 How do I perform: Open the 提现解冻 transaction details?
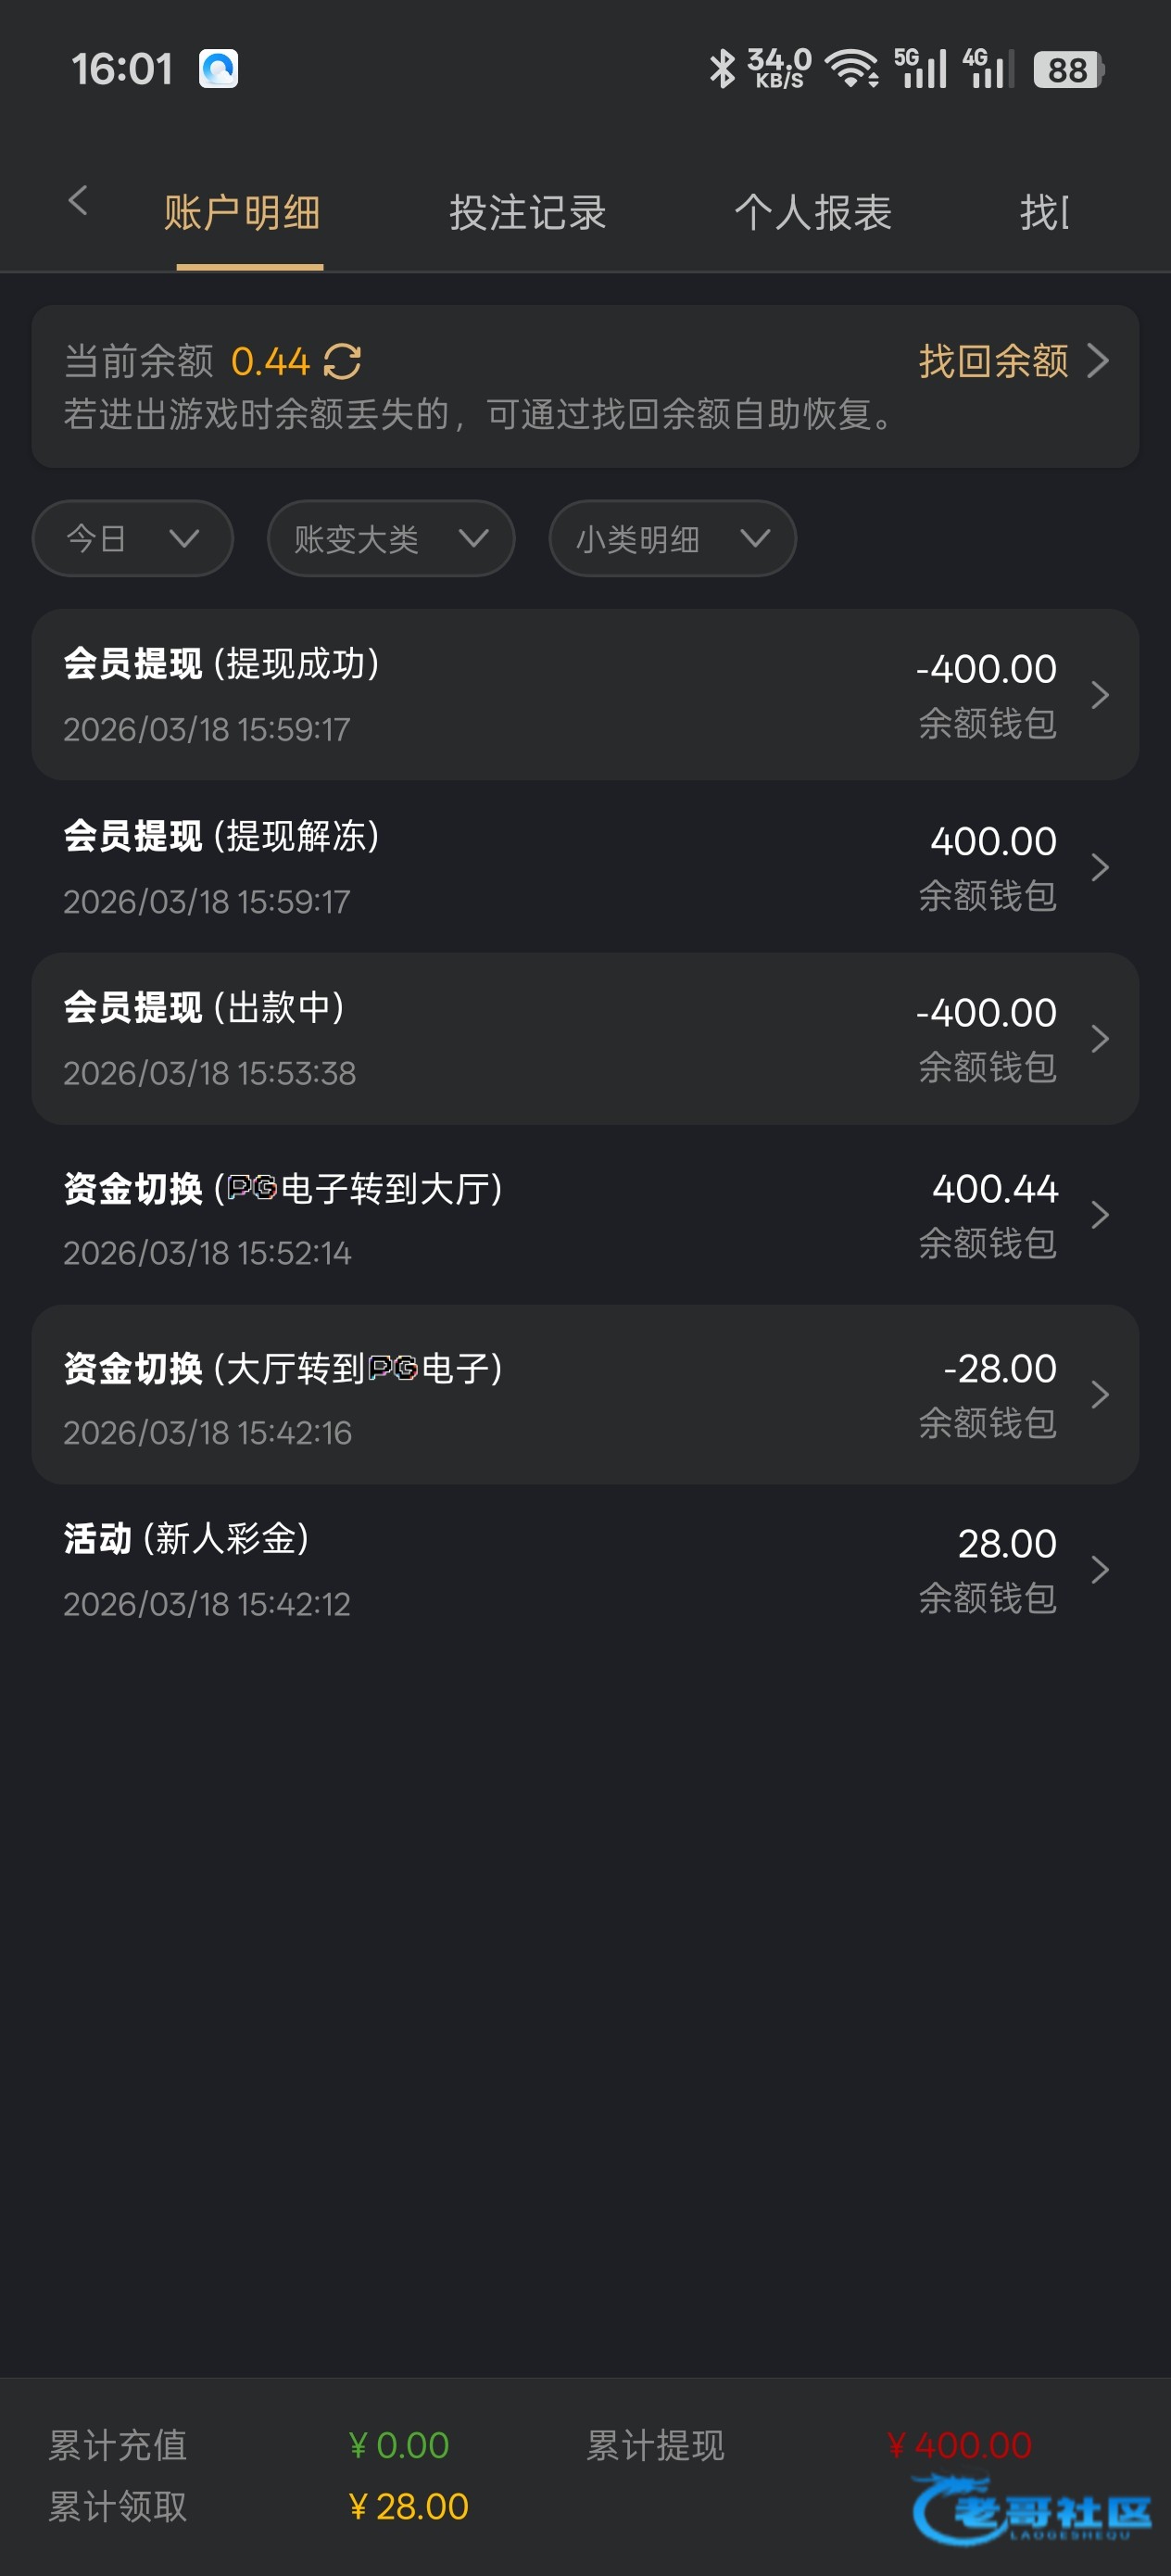click(x=585, y=867)
